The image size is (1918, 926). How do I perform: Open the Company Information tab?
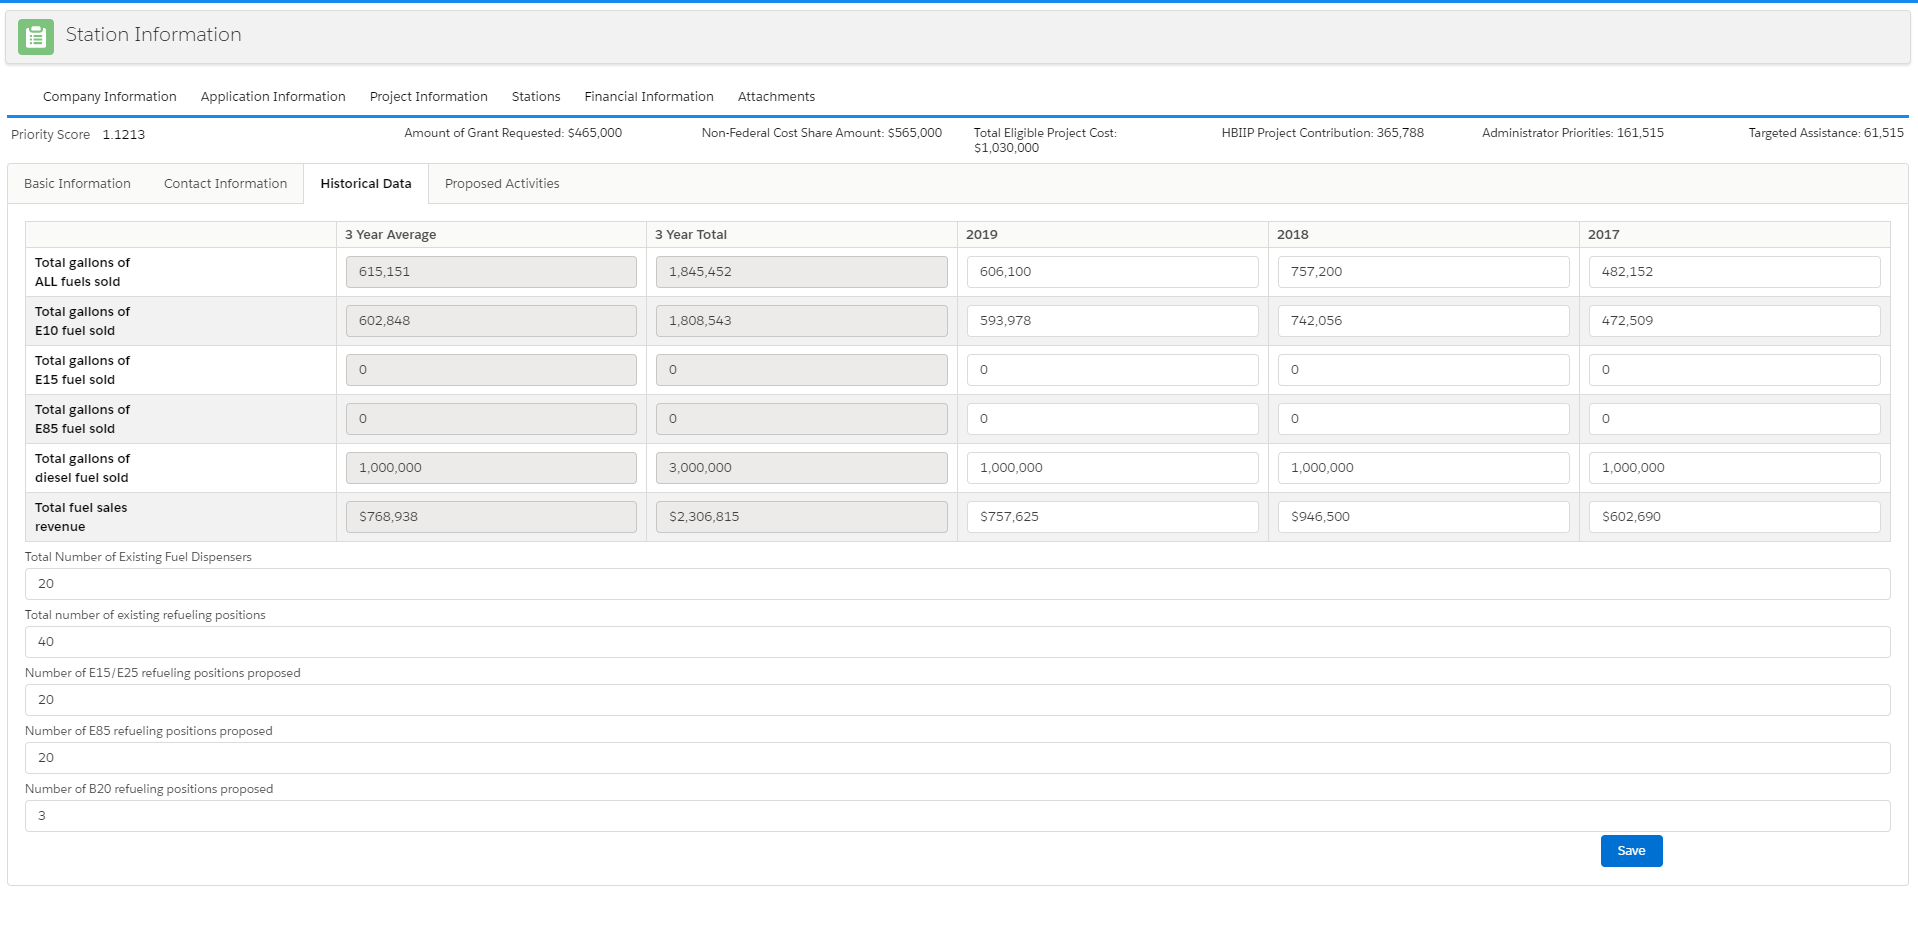coord(109,97)
